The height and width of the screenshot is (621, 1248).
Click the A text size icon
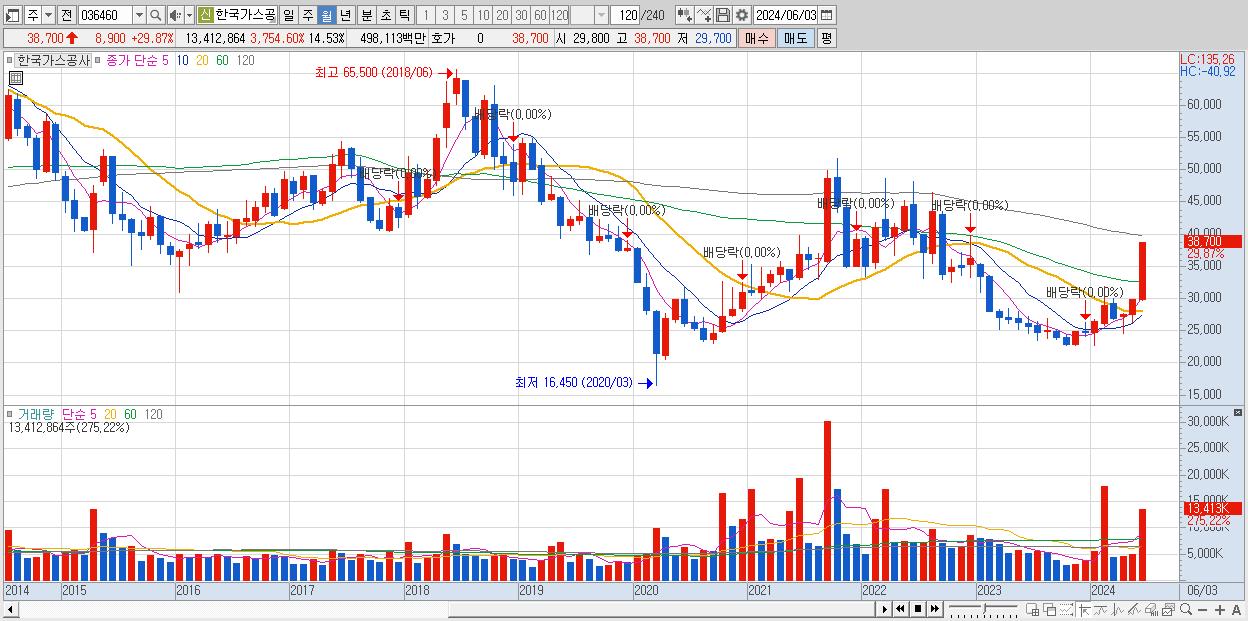[x=1236, y=609]
